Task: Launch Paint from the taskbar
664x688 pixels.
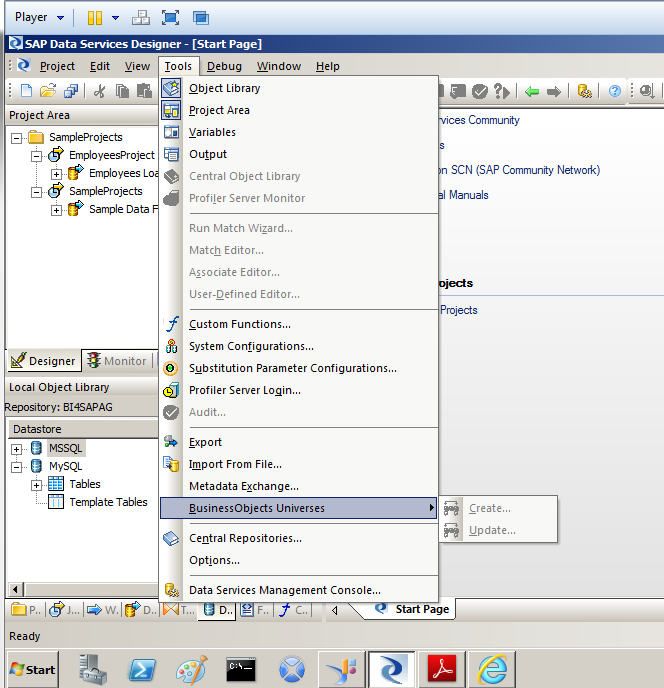Action: coord(191,670)
